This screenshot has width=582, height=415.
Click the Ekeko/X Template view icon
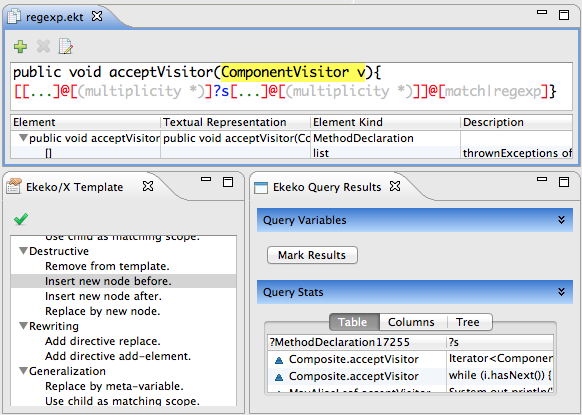13,186
